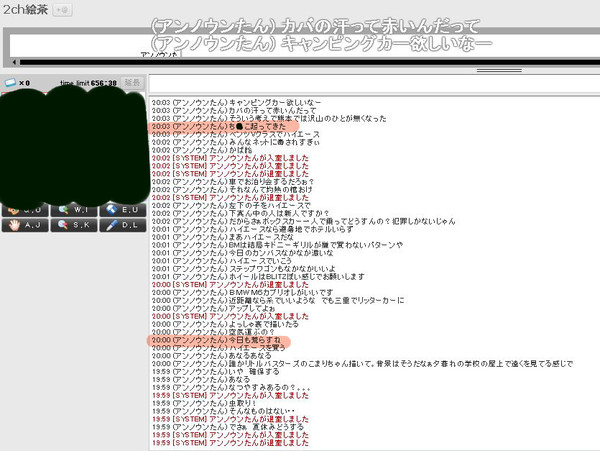Select chat line まあハイエースだな

pyautogui.click(x=222, y=237)
